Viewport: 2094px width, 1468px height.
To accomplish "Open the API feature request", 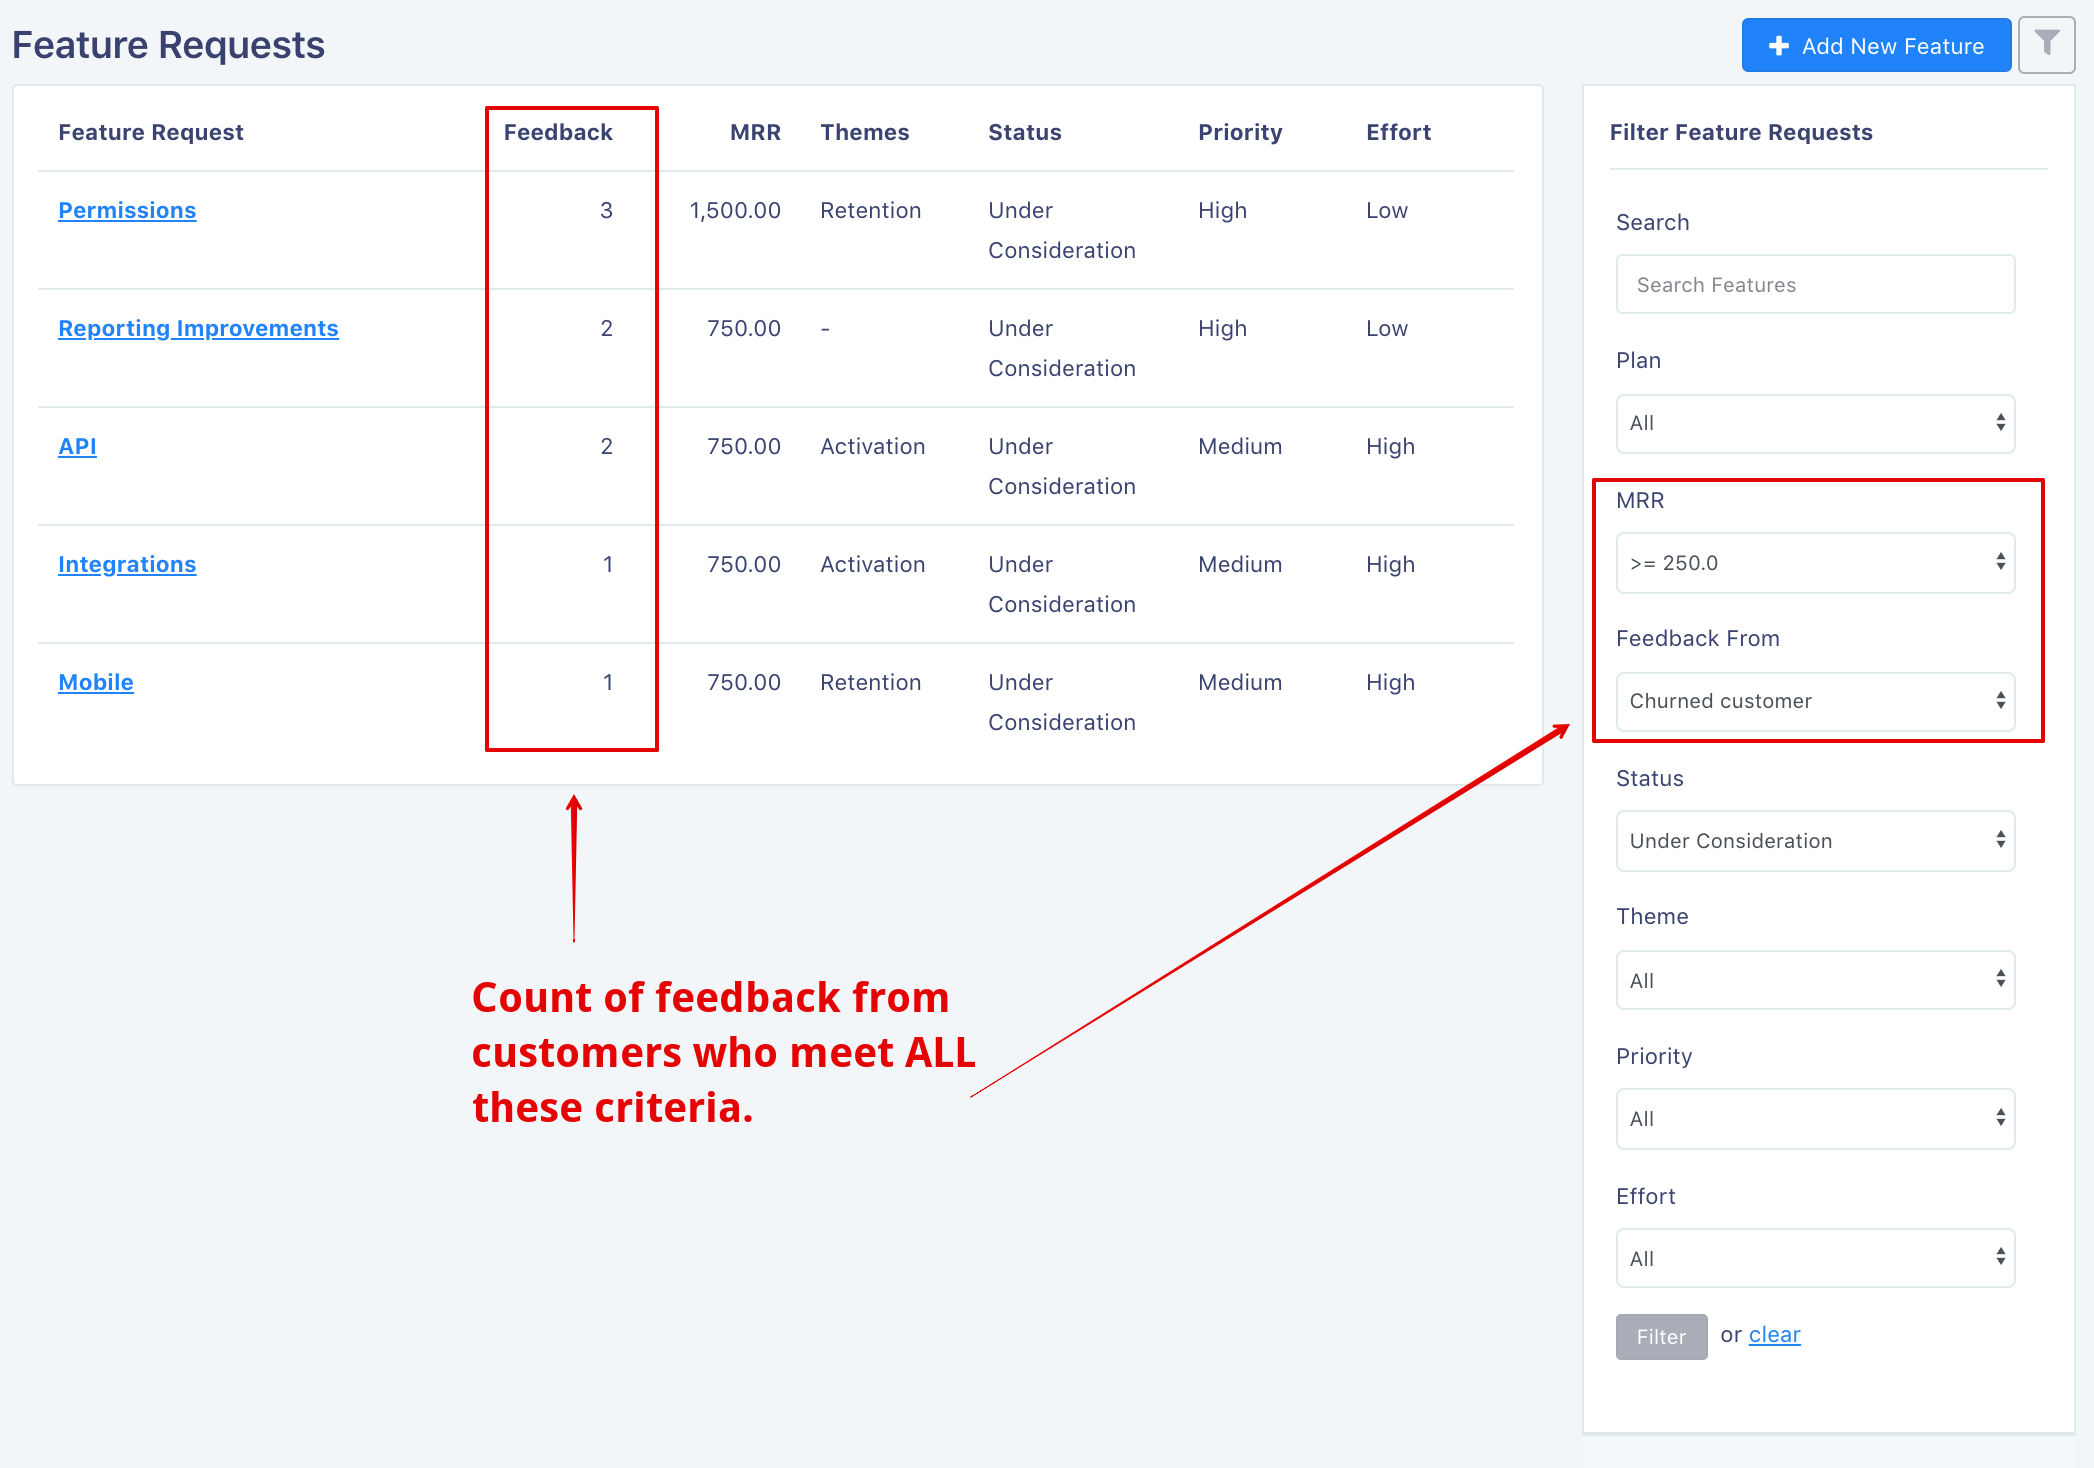I will pyautogui.click(x=77, y=446).
